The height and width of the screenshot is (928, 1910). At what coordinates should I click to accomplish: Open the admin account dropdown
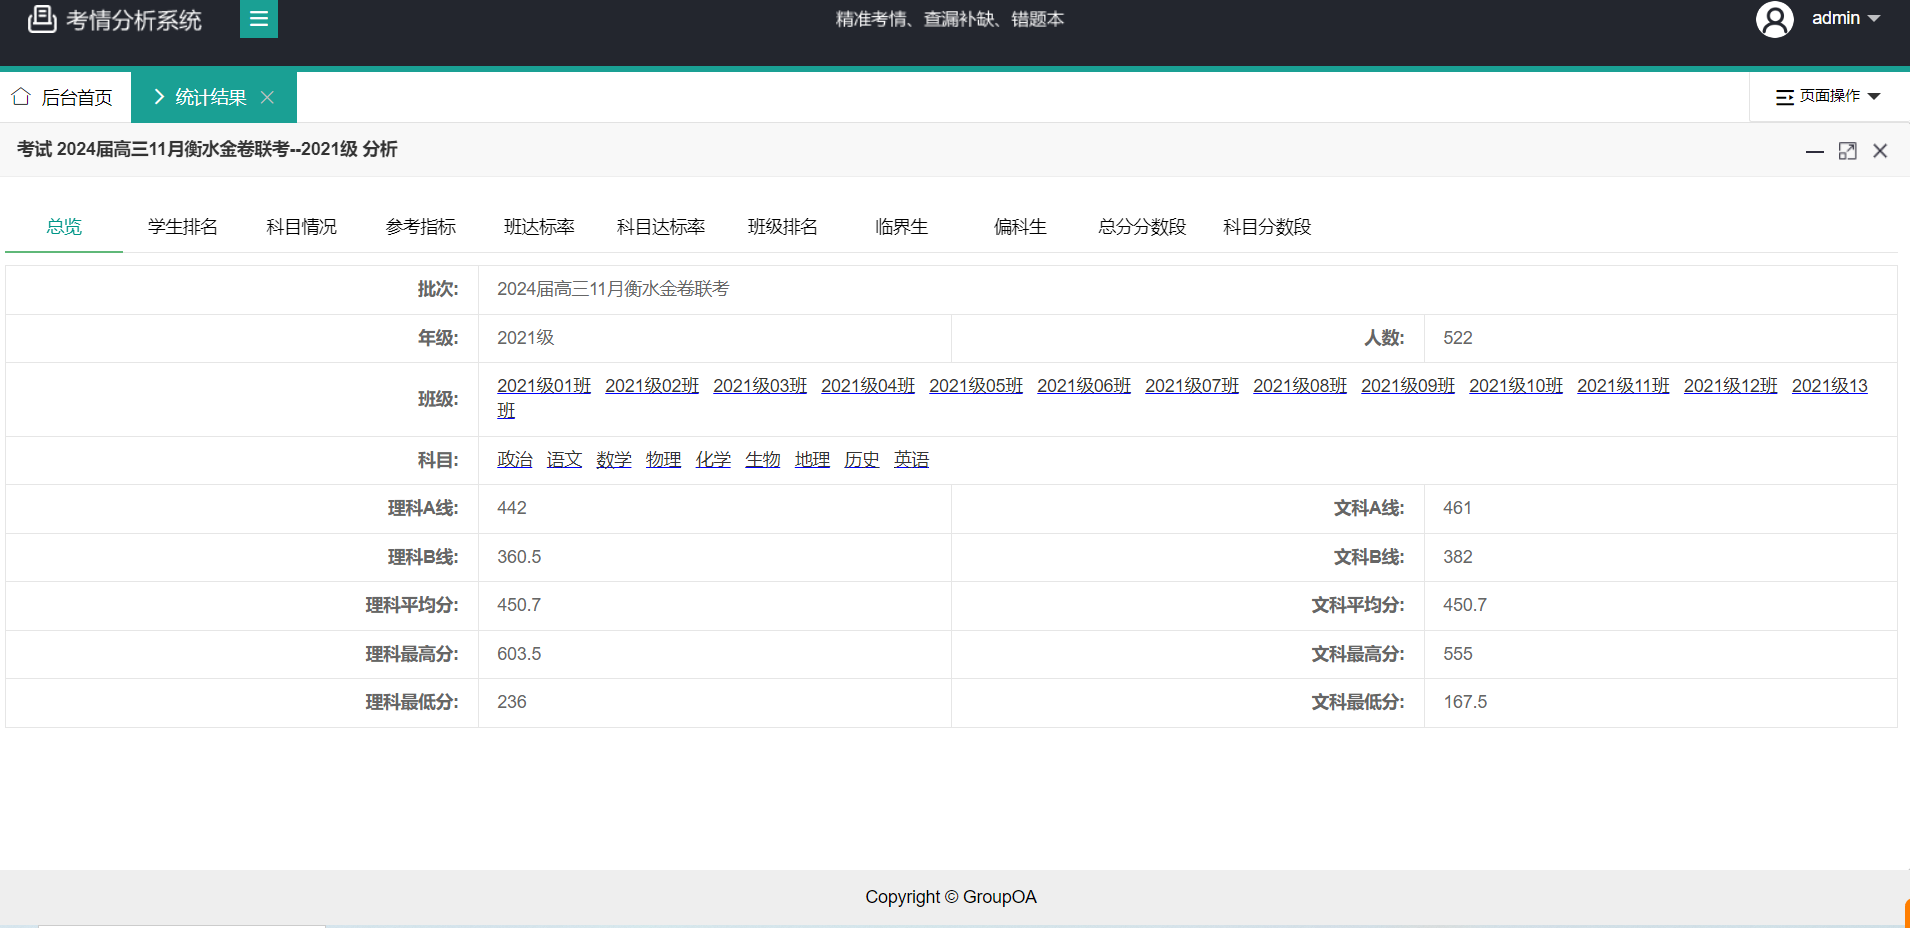(1846, 18)
